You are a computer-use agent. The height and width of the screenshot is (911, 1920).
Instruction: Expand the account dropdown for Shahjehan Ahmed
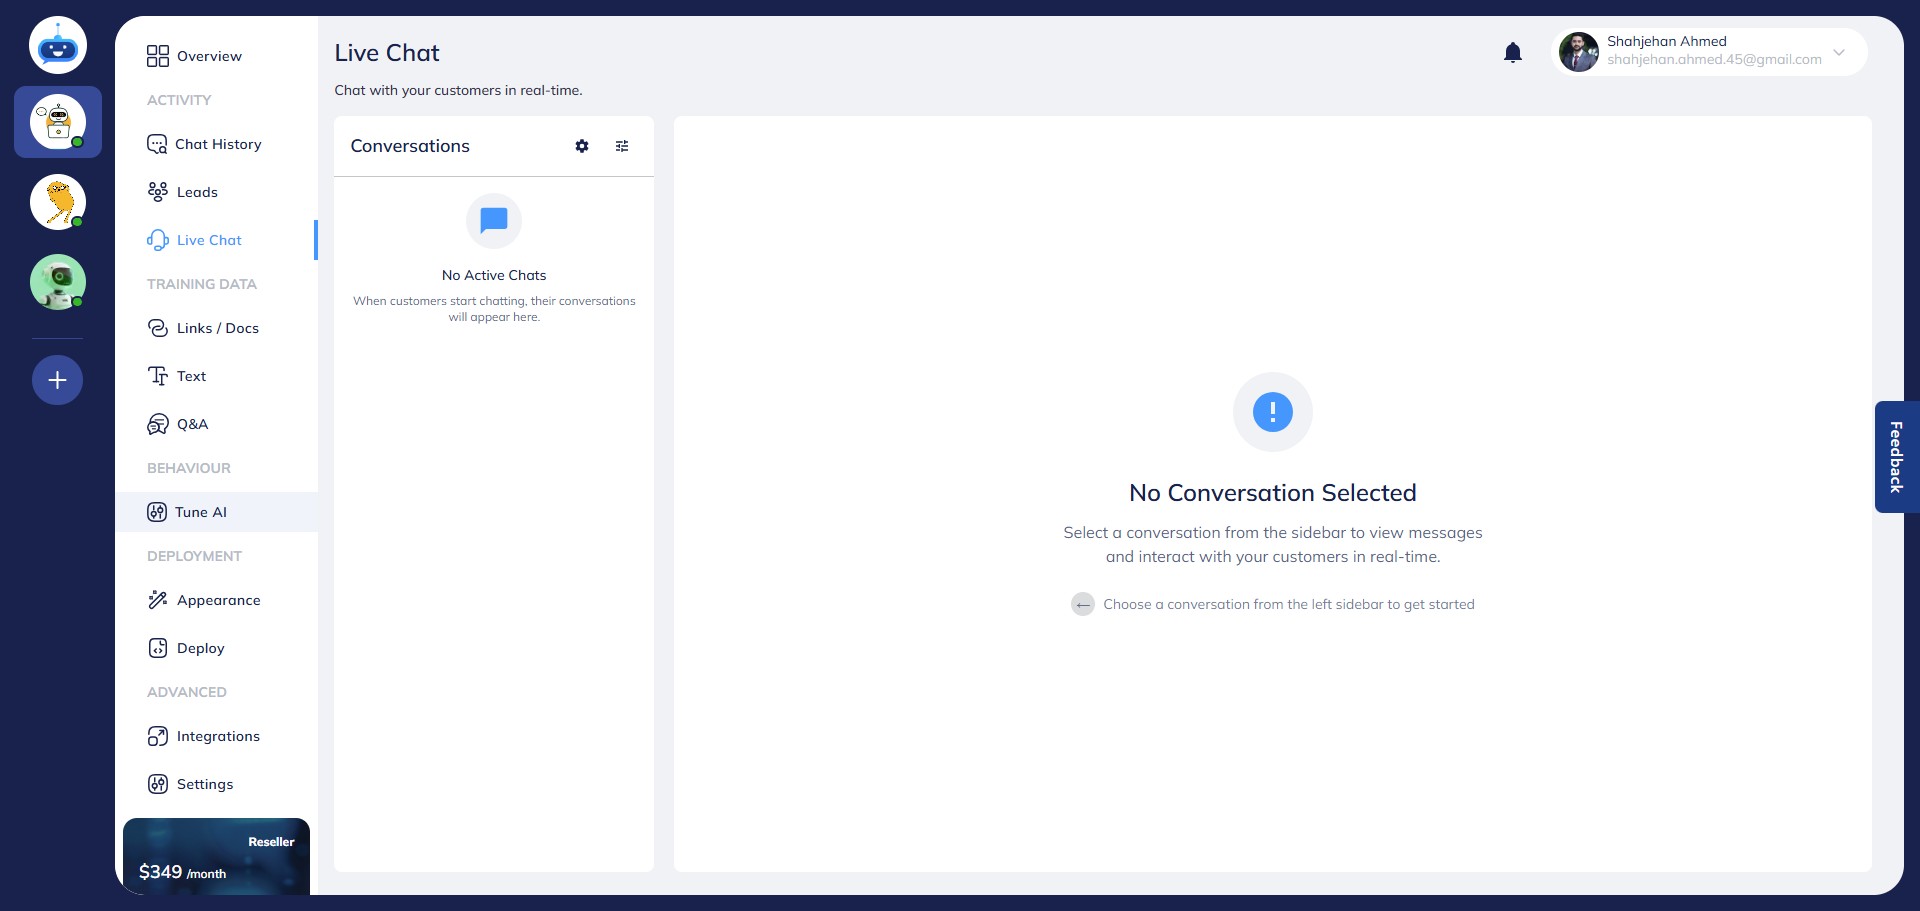pos(1839,52)
